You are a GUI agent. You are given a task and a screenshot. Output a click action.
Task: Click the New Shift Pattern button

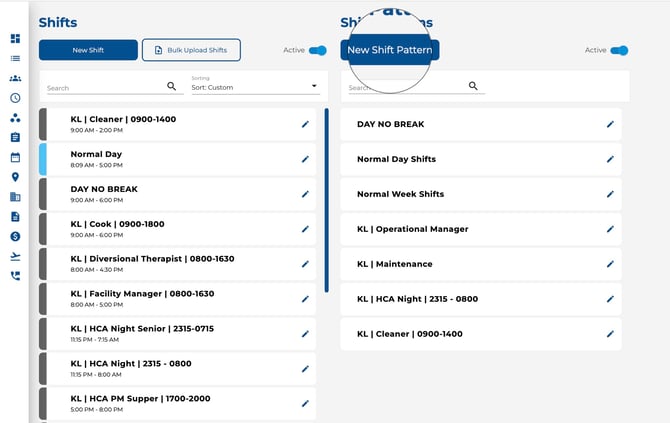point(389,50)
